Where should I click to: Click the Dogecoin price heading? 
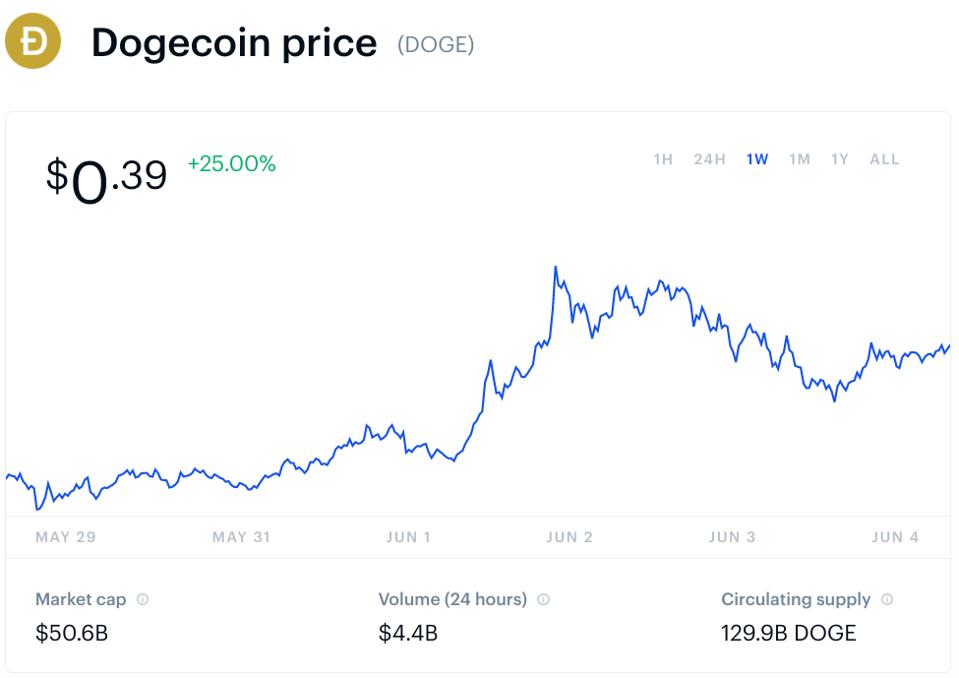point(234,43)
